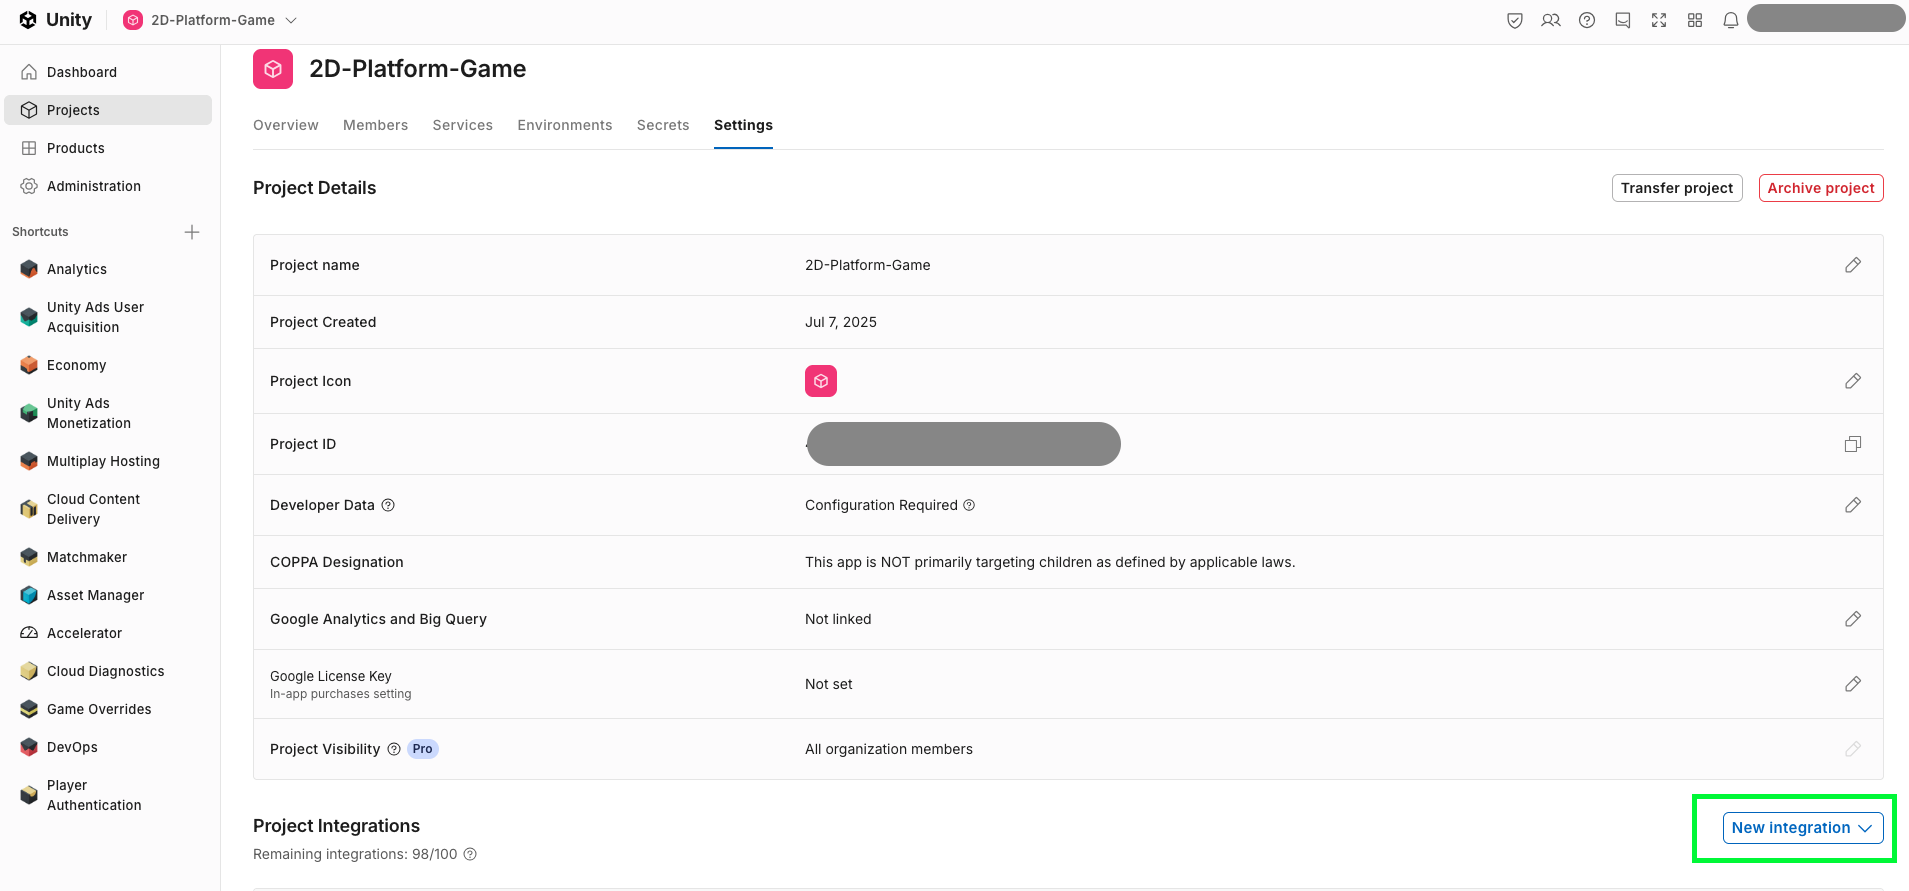Edit Google Analytics and Big Query linking
The image size is (1909, 891).
point(1852,619)
